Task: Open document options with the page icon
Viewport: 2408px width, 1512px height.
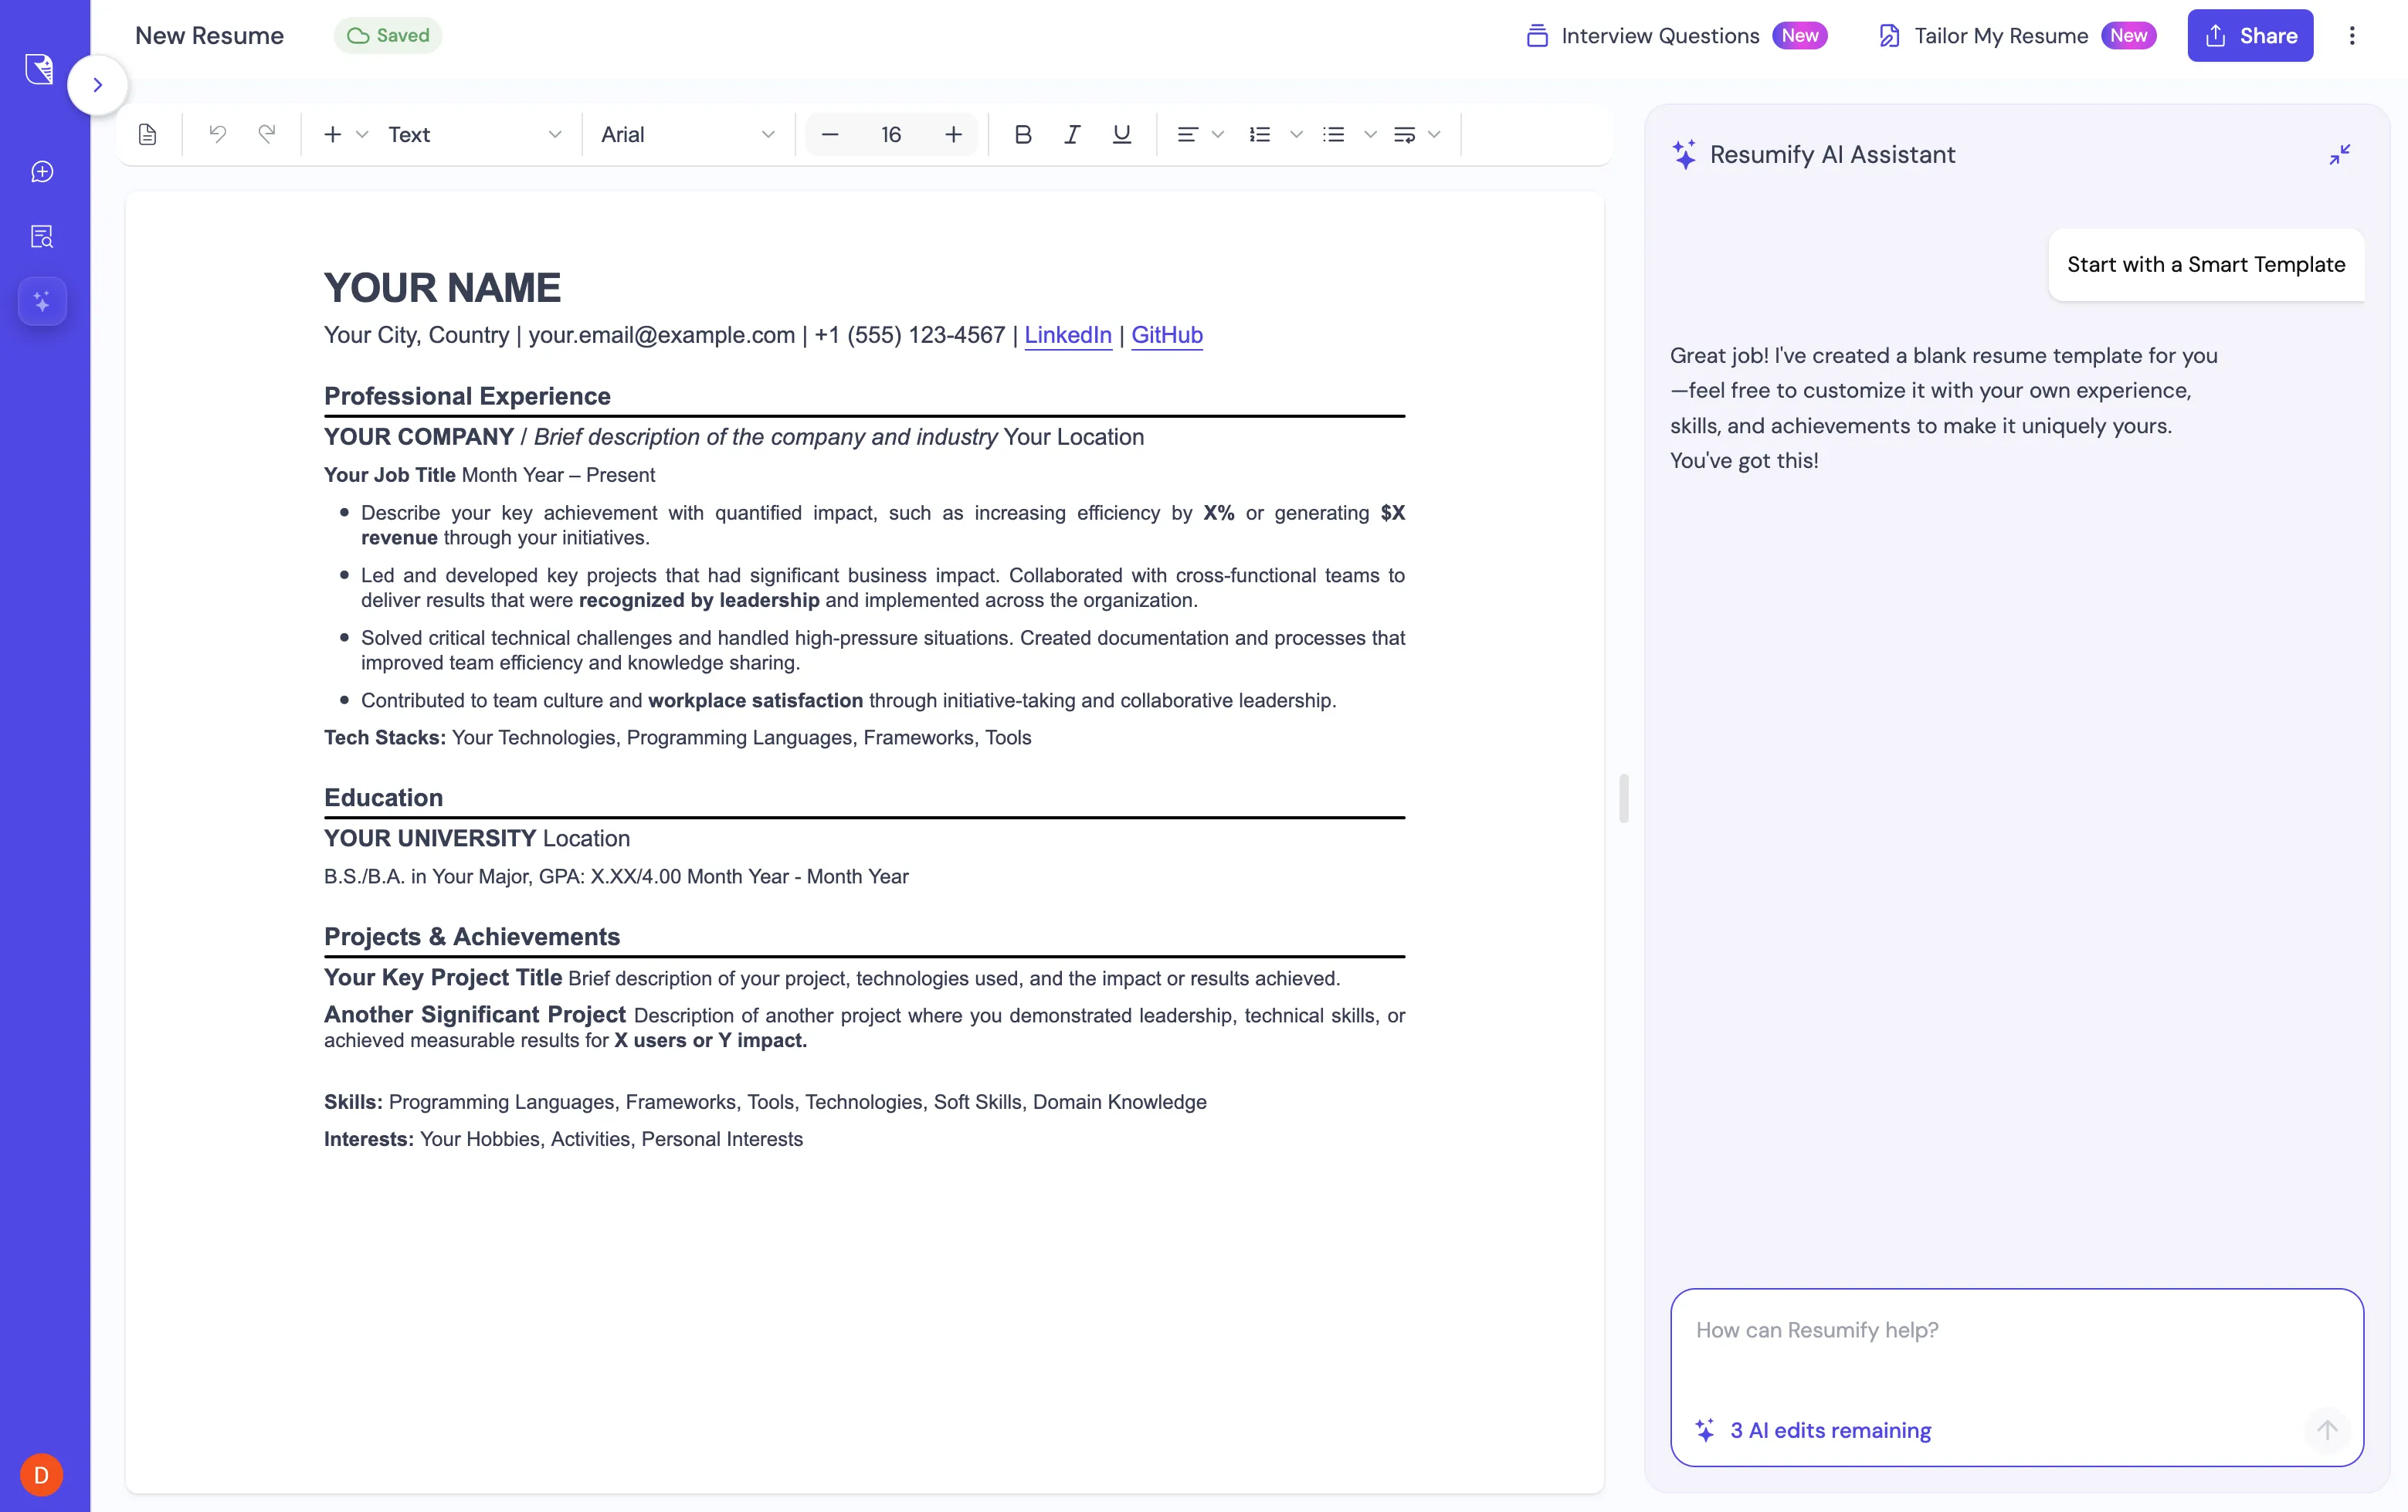Action: tap(147, 133)
